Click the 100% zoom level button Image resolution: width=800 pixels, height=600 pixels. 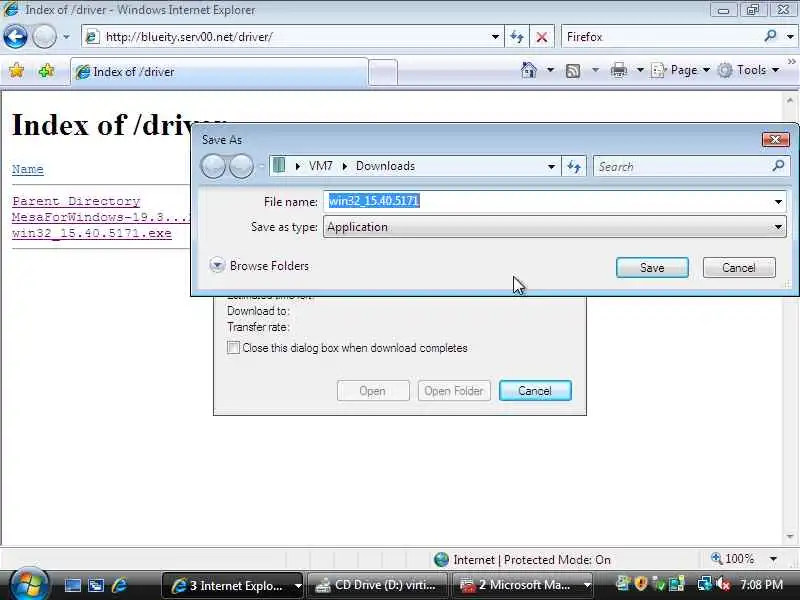point(733,559)
